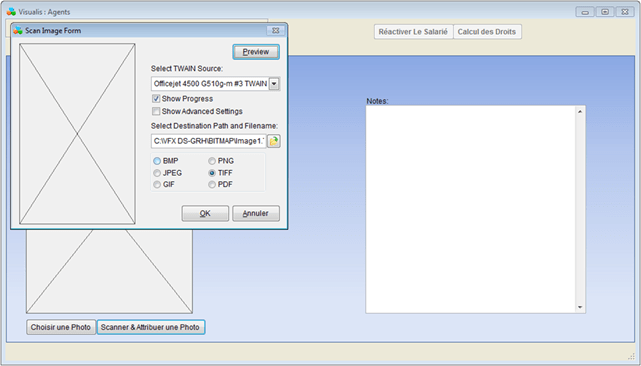Select the PDF format radio button
This screenshot has width=641, height=366.
pyautogui.click(x=212, y=184)
